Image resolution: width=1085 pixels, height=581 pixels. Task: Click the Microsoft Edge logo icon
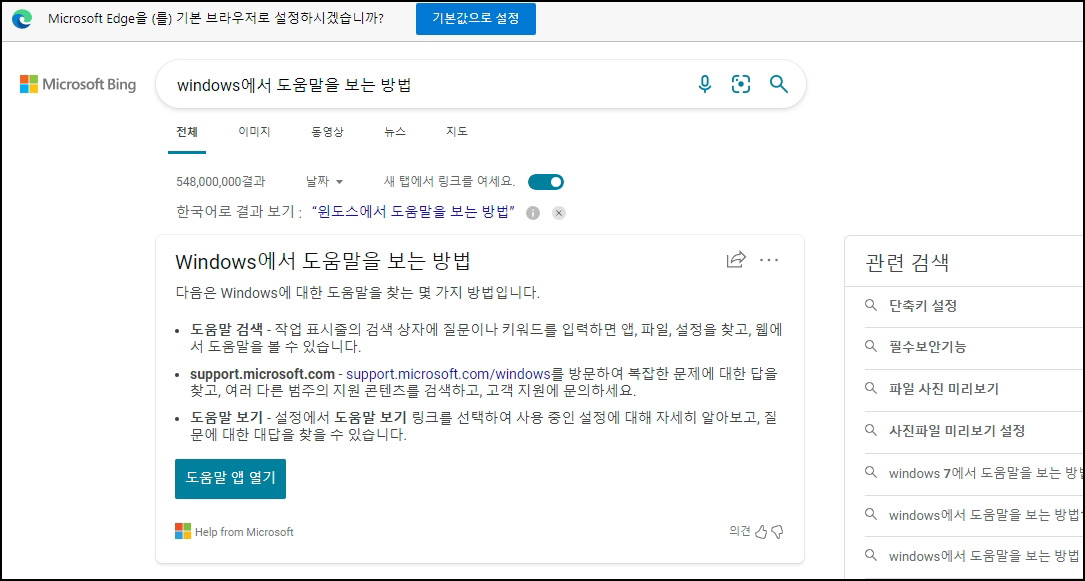point(22,19)
